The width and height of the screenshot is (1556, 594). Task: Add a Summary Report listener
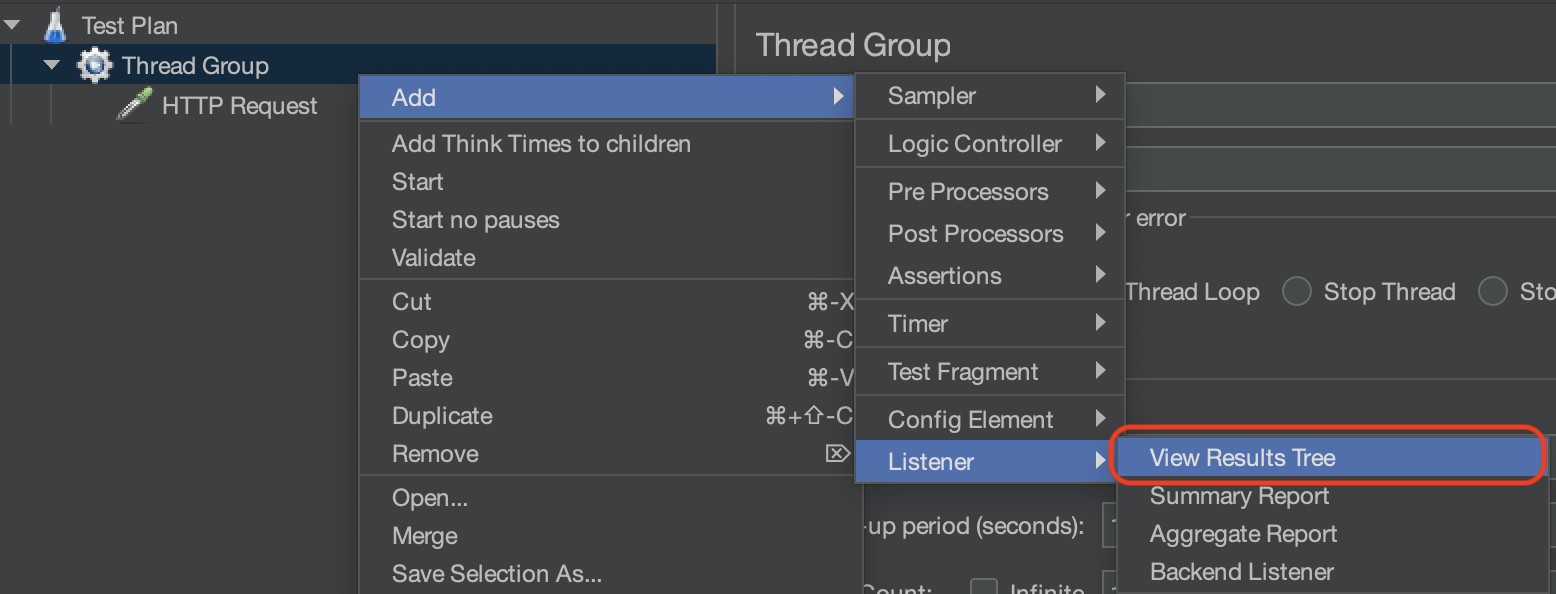[1239, 496]
